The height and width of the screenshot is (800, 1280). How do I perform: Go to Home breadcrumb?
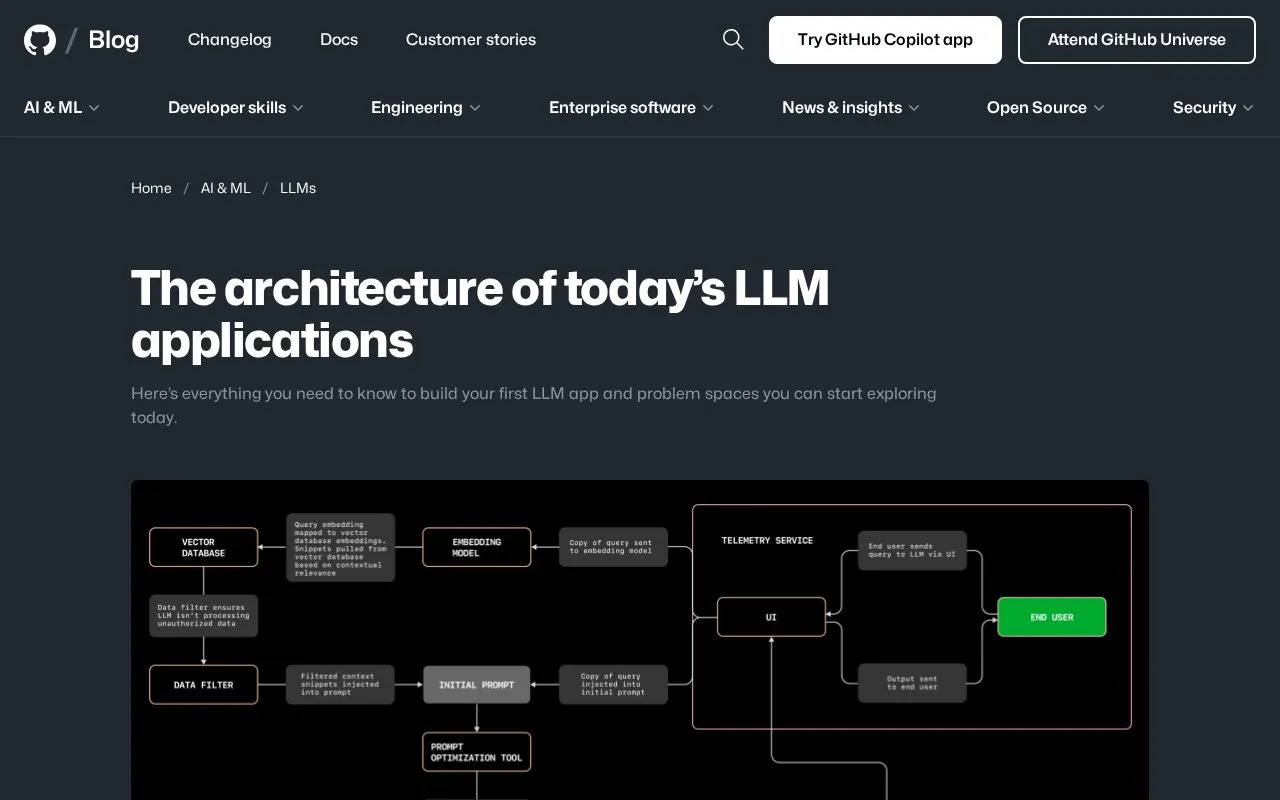click(x=151, y=188)
